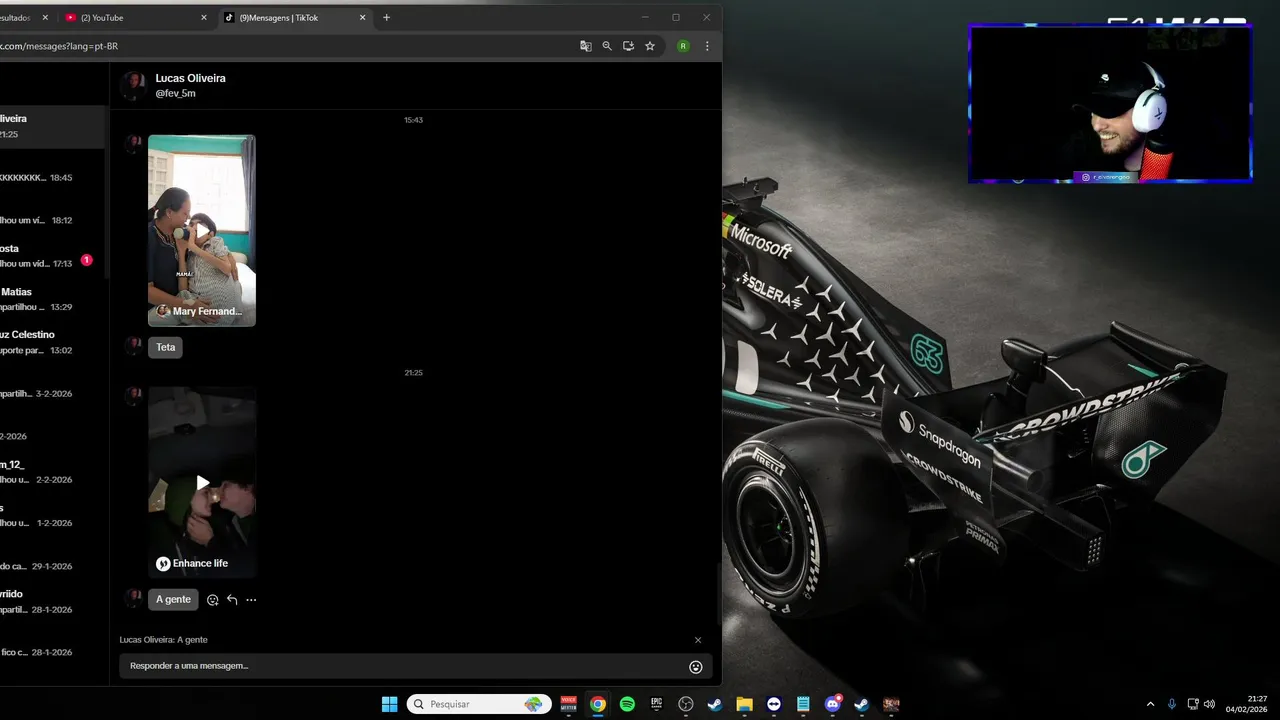Select the Mensagens | TikTok tab

pos(294,17)
